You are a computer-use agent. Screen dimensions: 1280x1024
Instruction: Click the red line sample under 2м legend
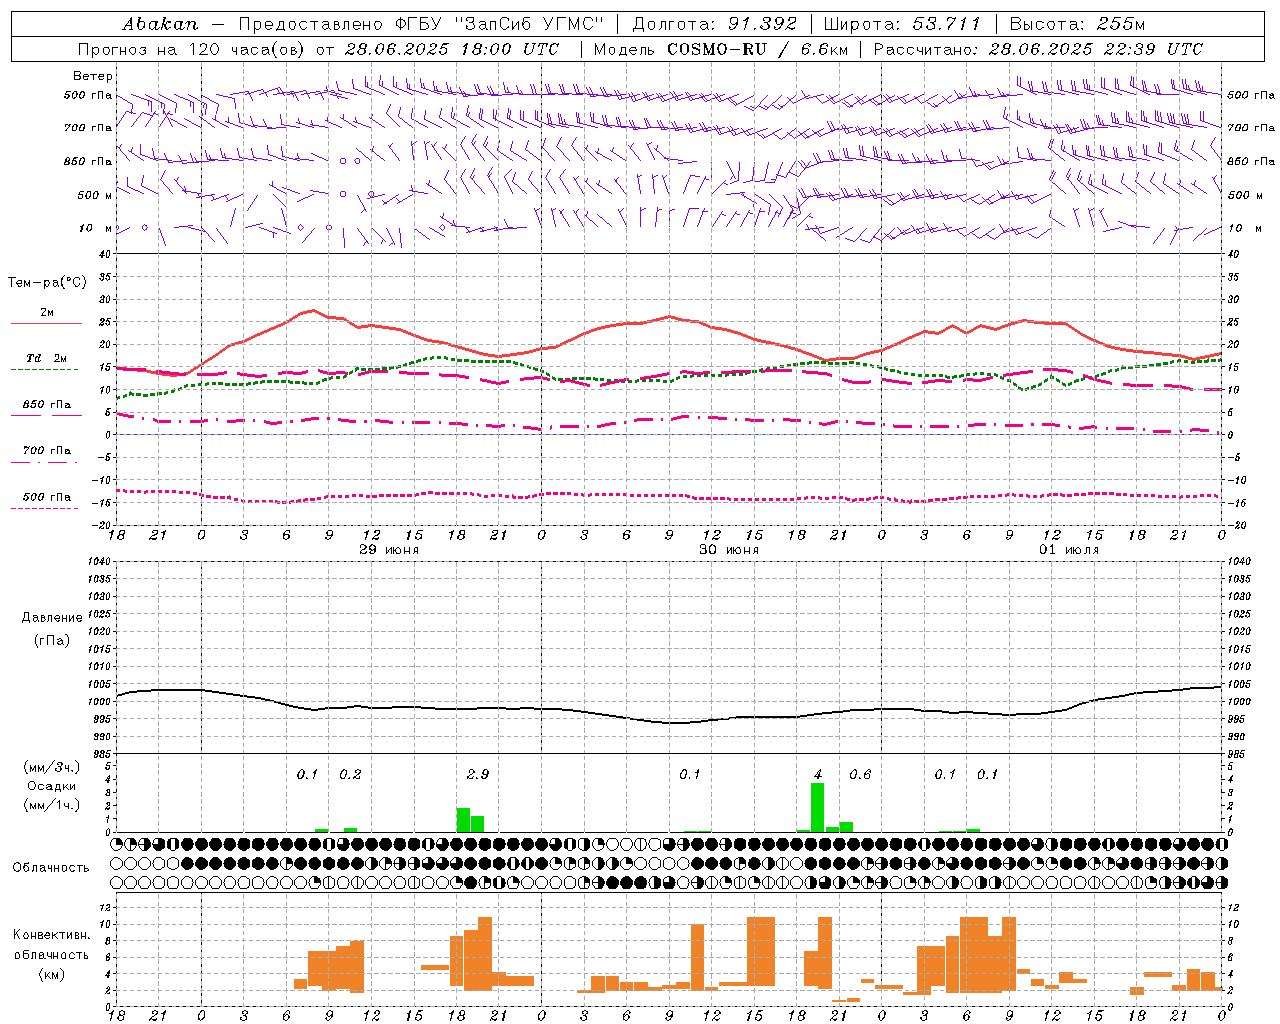46,324
